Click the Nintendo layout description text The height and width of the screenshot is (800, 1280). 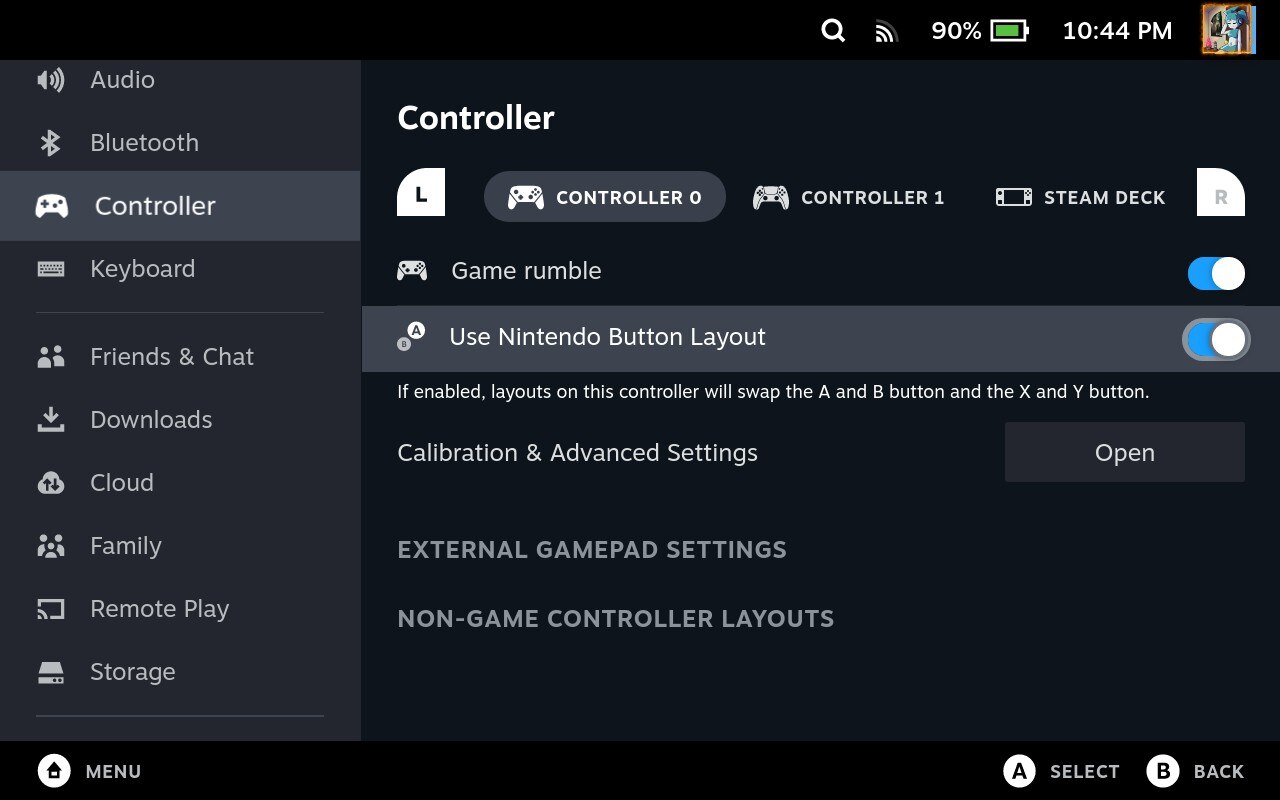(x=773, y=392)
